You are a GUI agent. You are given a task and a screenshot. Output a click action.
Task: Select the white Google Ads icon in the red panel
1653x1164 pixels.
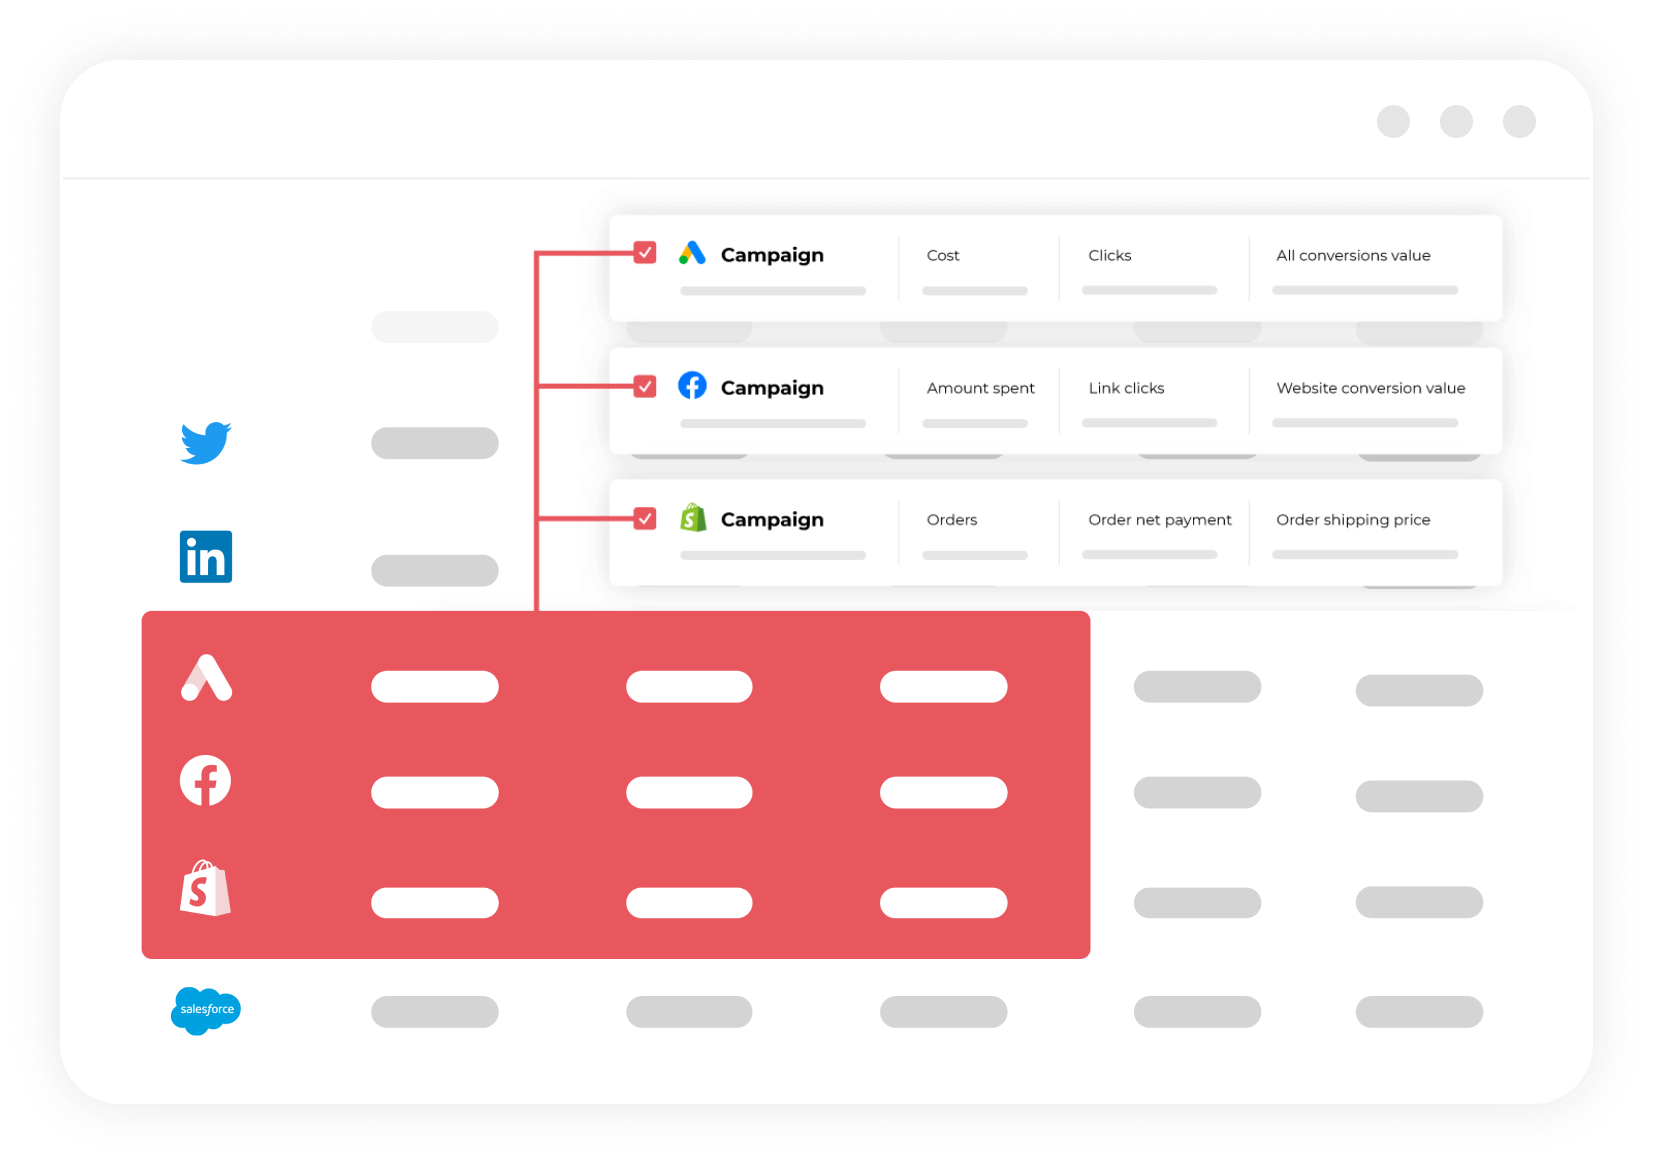tap(206, 678)
